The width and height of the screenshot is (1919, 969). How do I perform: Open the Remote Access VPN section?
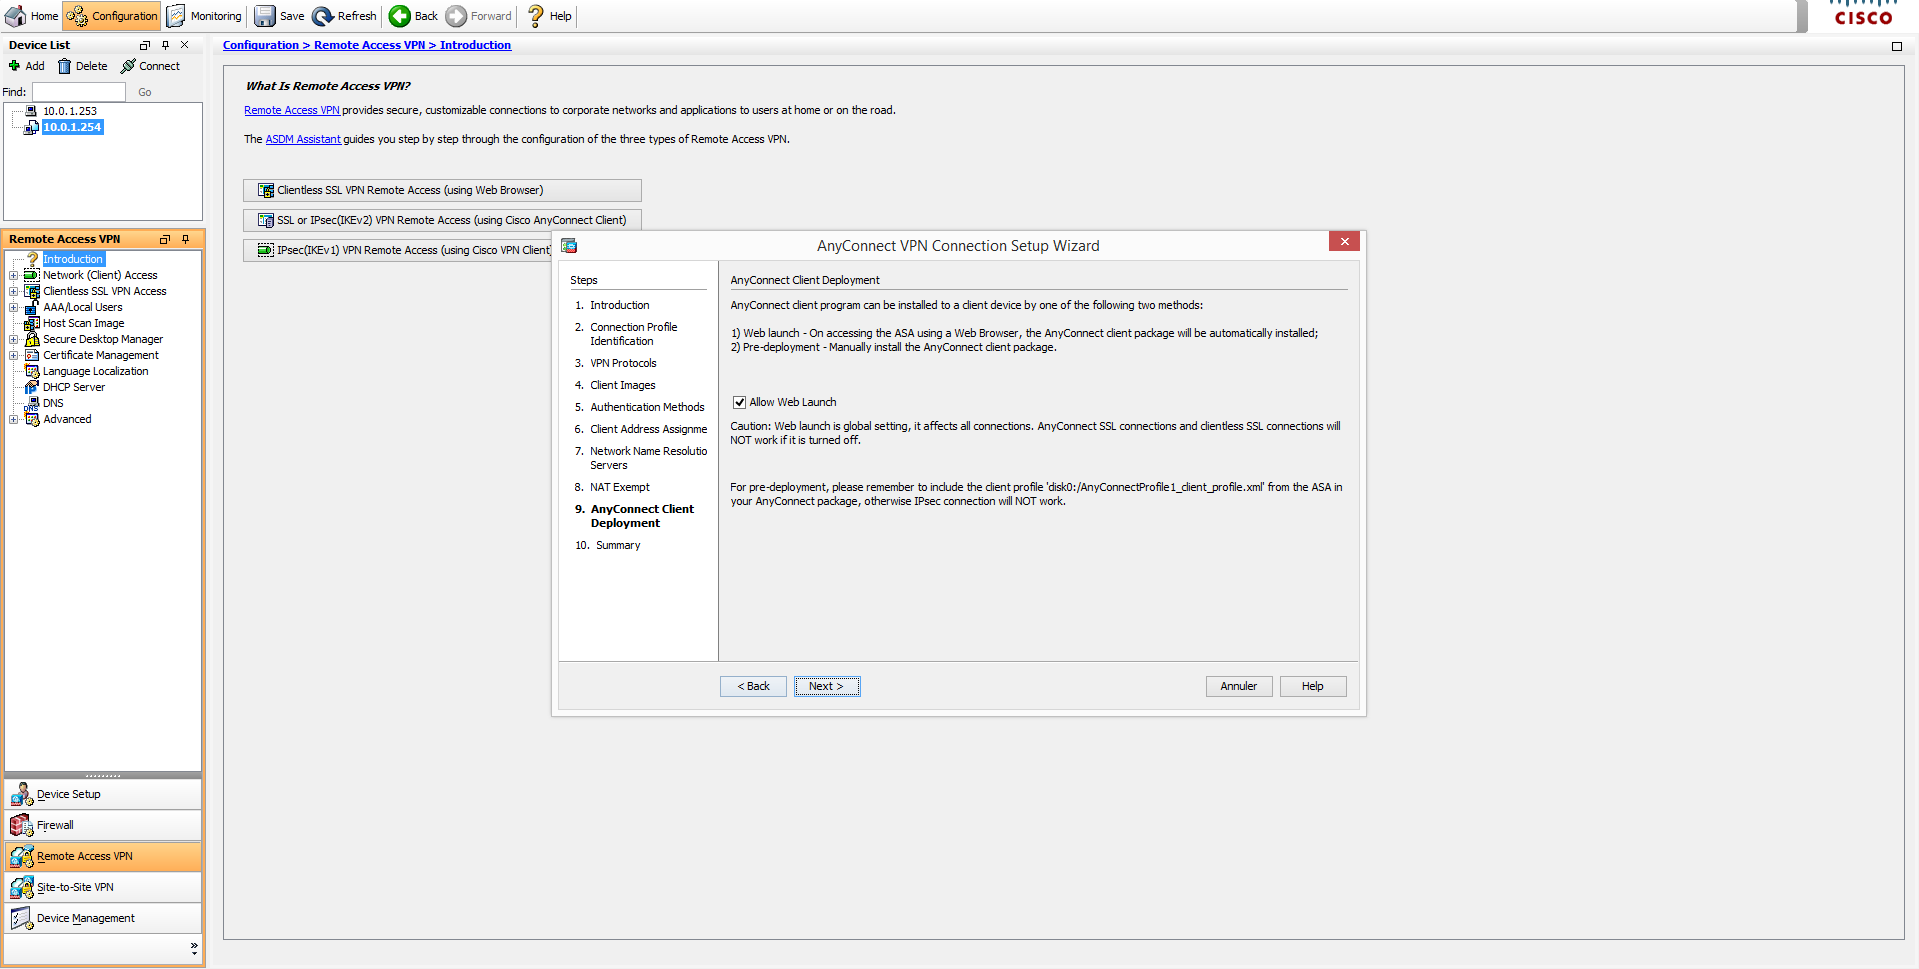pyautogui.click(x=103, y=856)
